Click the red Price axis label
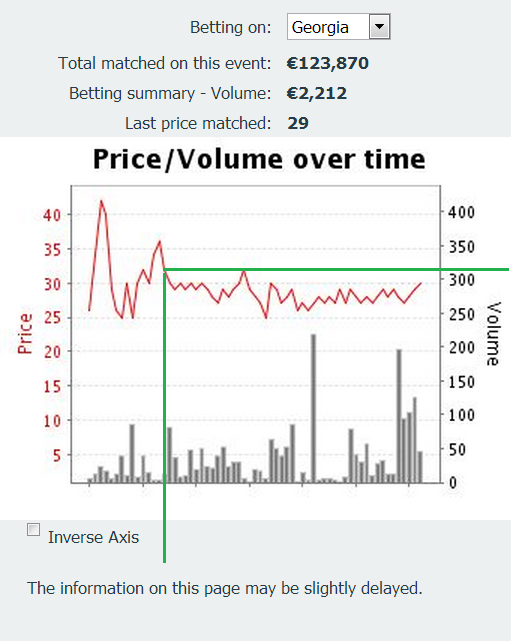The height and width of the screenshot is (641, 511). pos(25,334)
